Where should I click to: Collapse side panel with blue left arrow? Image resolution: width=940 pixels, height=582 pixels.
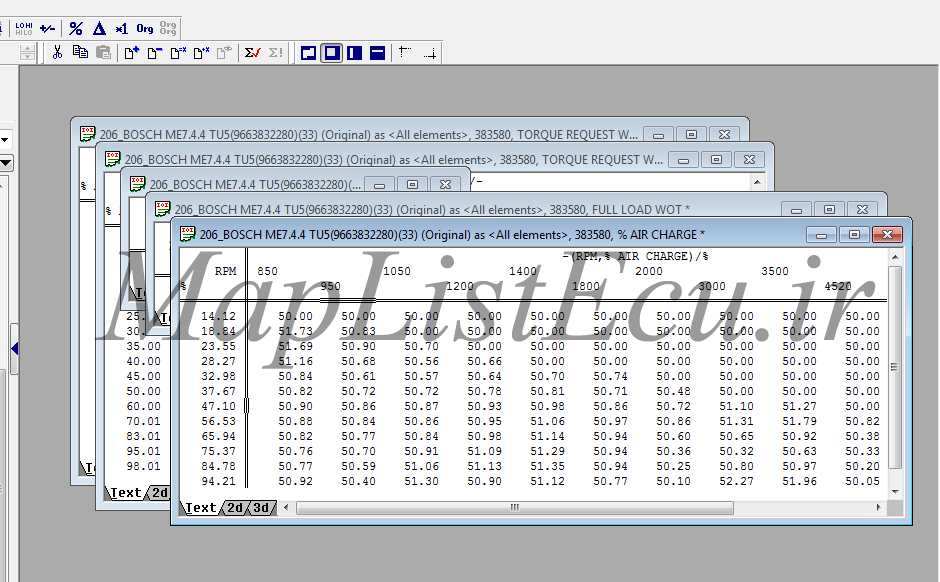tap(14, 348)
